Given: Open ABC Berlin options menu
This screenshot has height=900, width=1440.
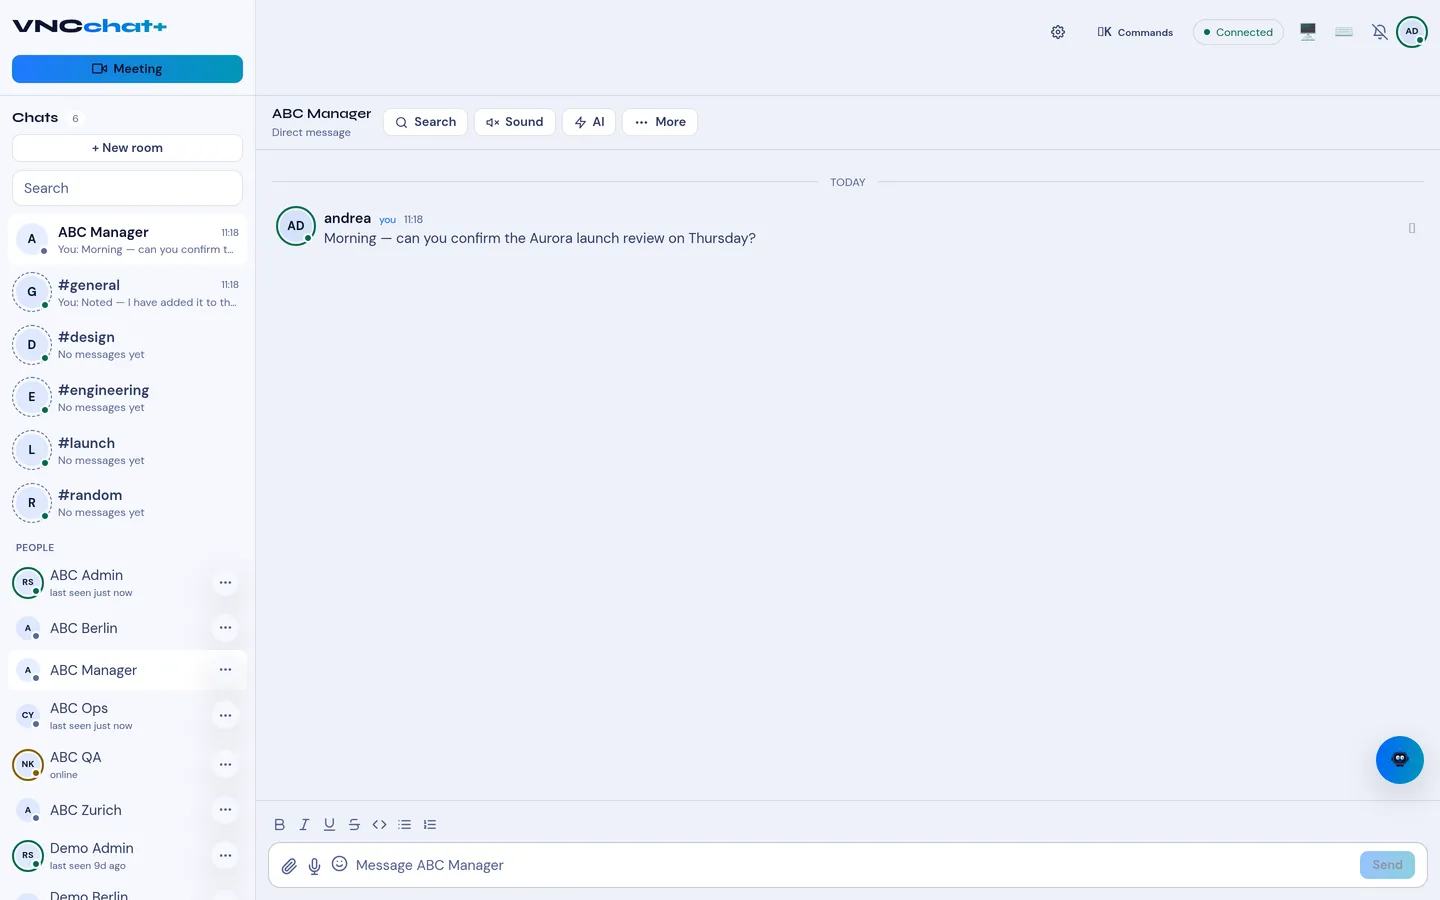Looking at the screenshot, I should (225, 628).
